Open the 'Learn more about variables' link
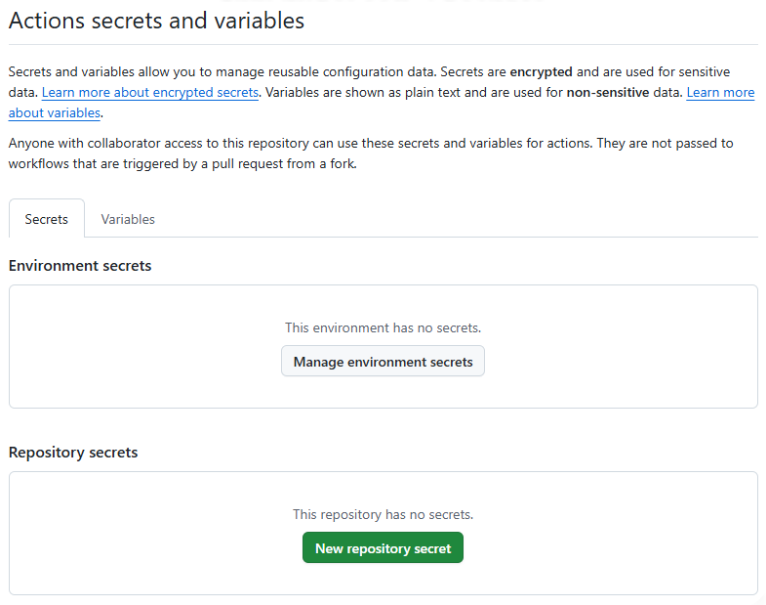The width and height of the screenshot is (766, 605). [x=720, y=92]
